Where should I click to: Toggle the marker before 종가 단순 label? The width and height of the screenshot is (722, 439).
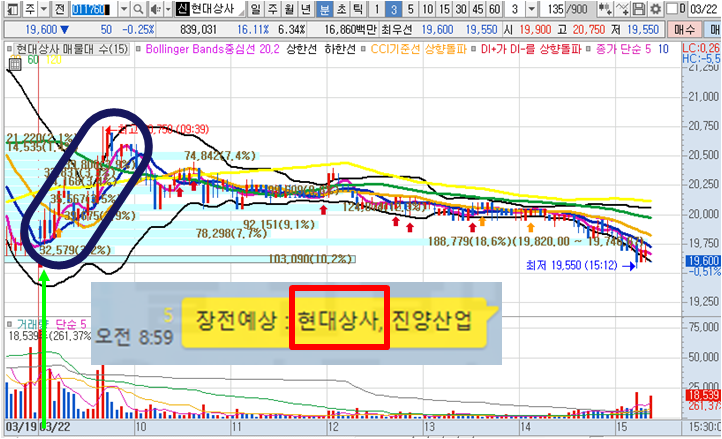point(588,49)
